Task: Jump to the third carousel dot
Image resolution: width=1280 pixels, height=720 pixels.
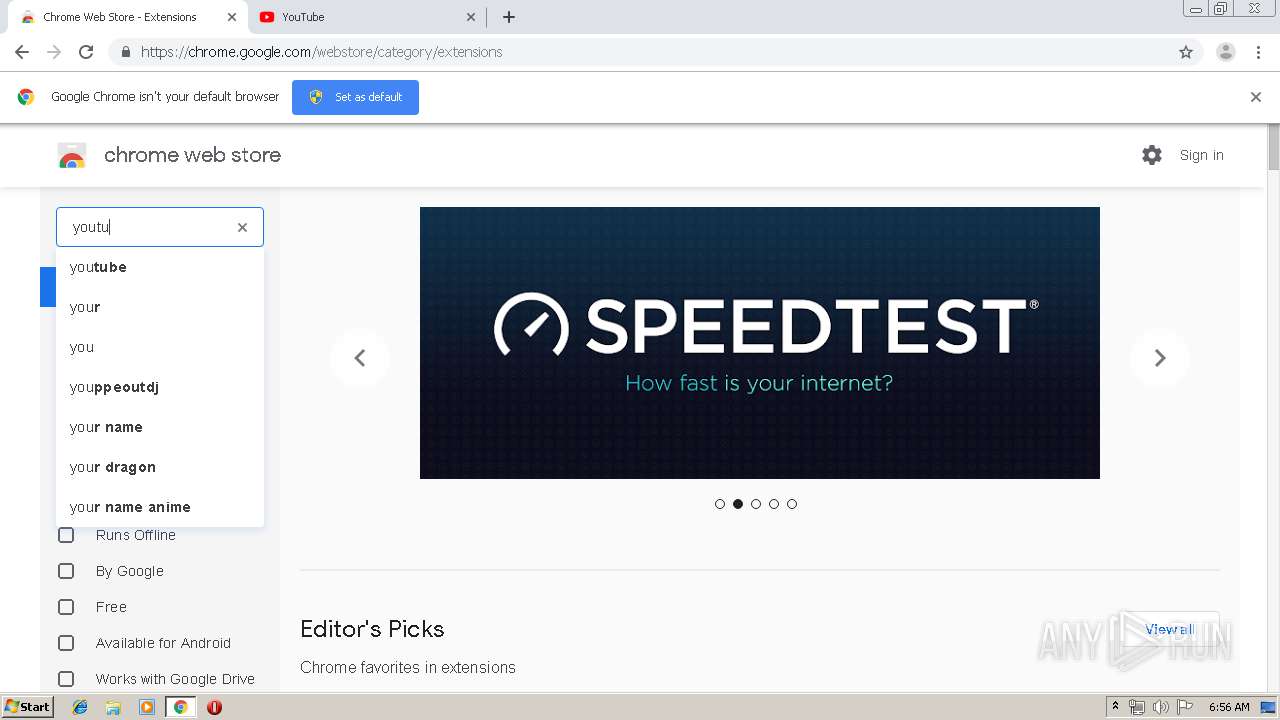Action: point(756,504)
